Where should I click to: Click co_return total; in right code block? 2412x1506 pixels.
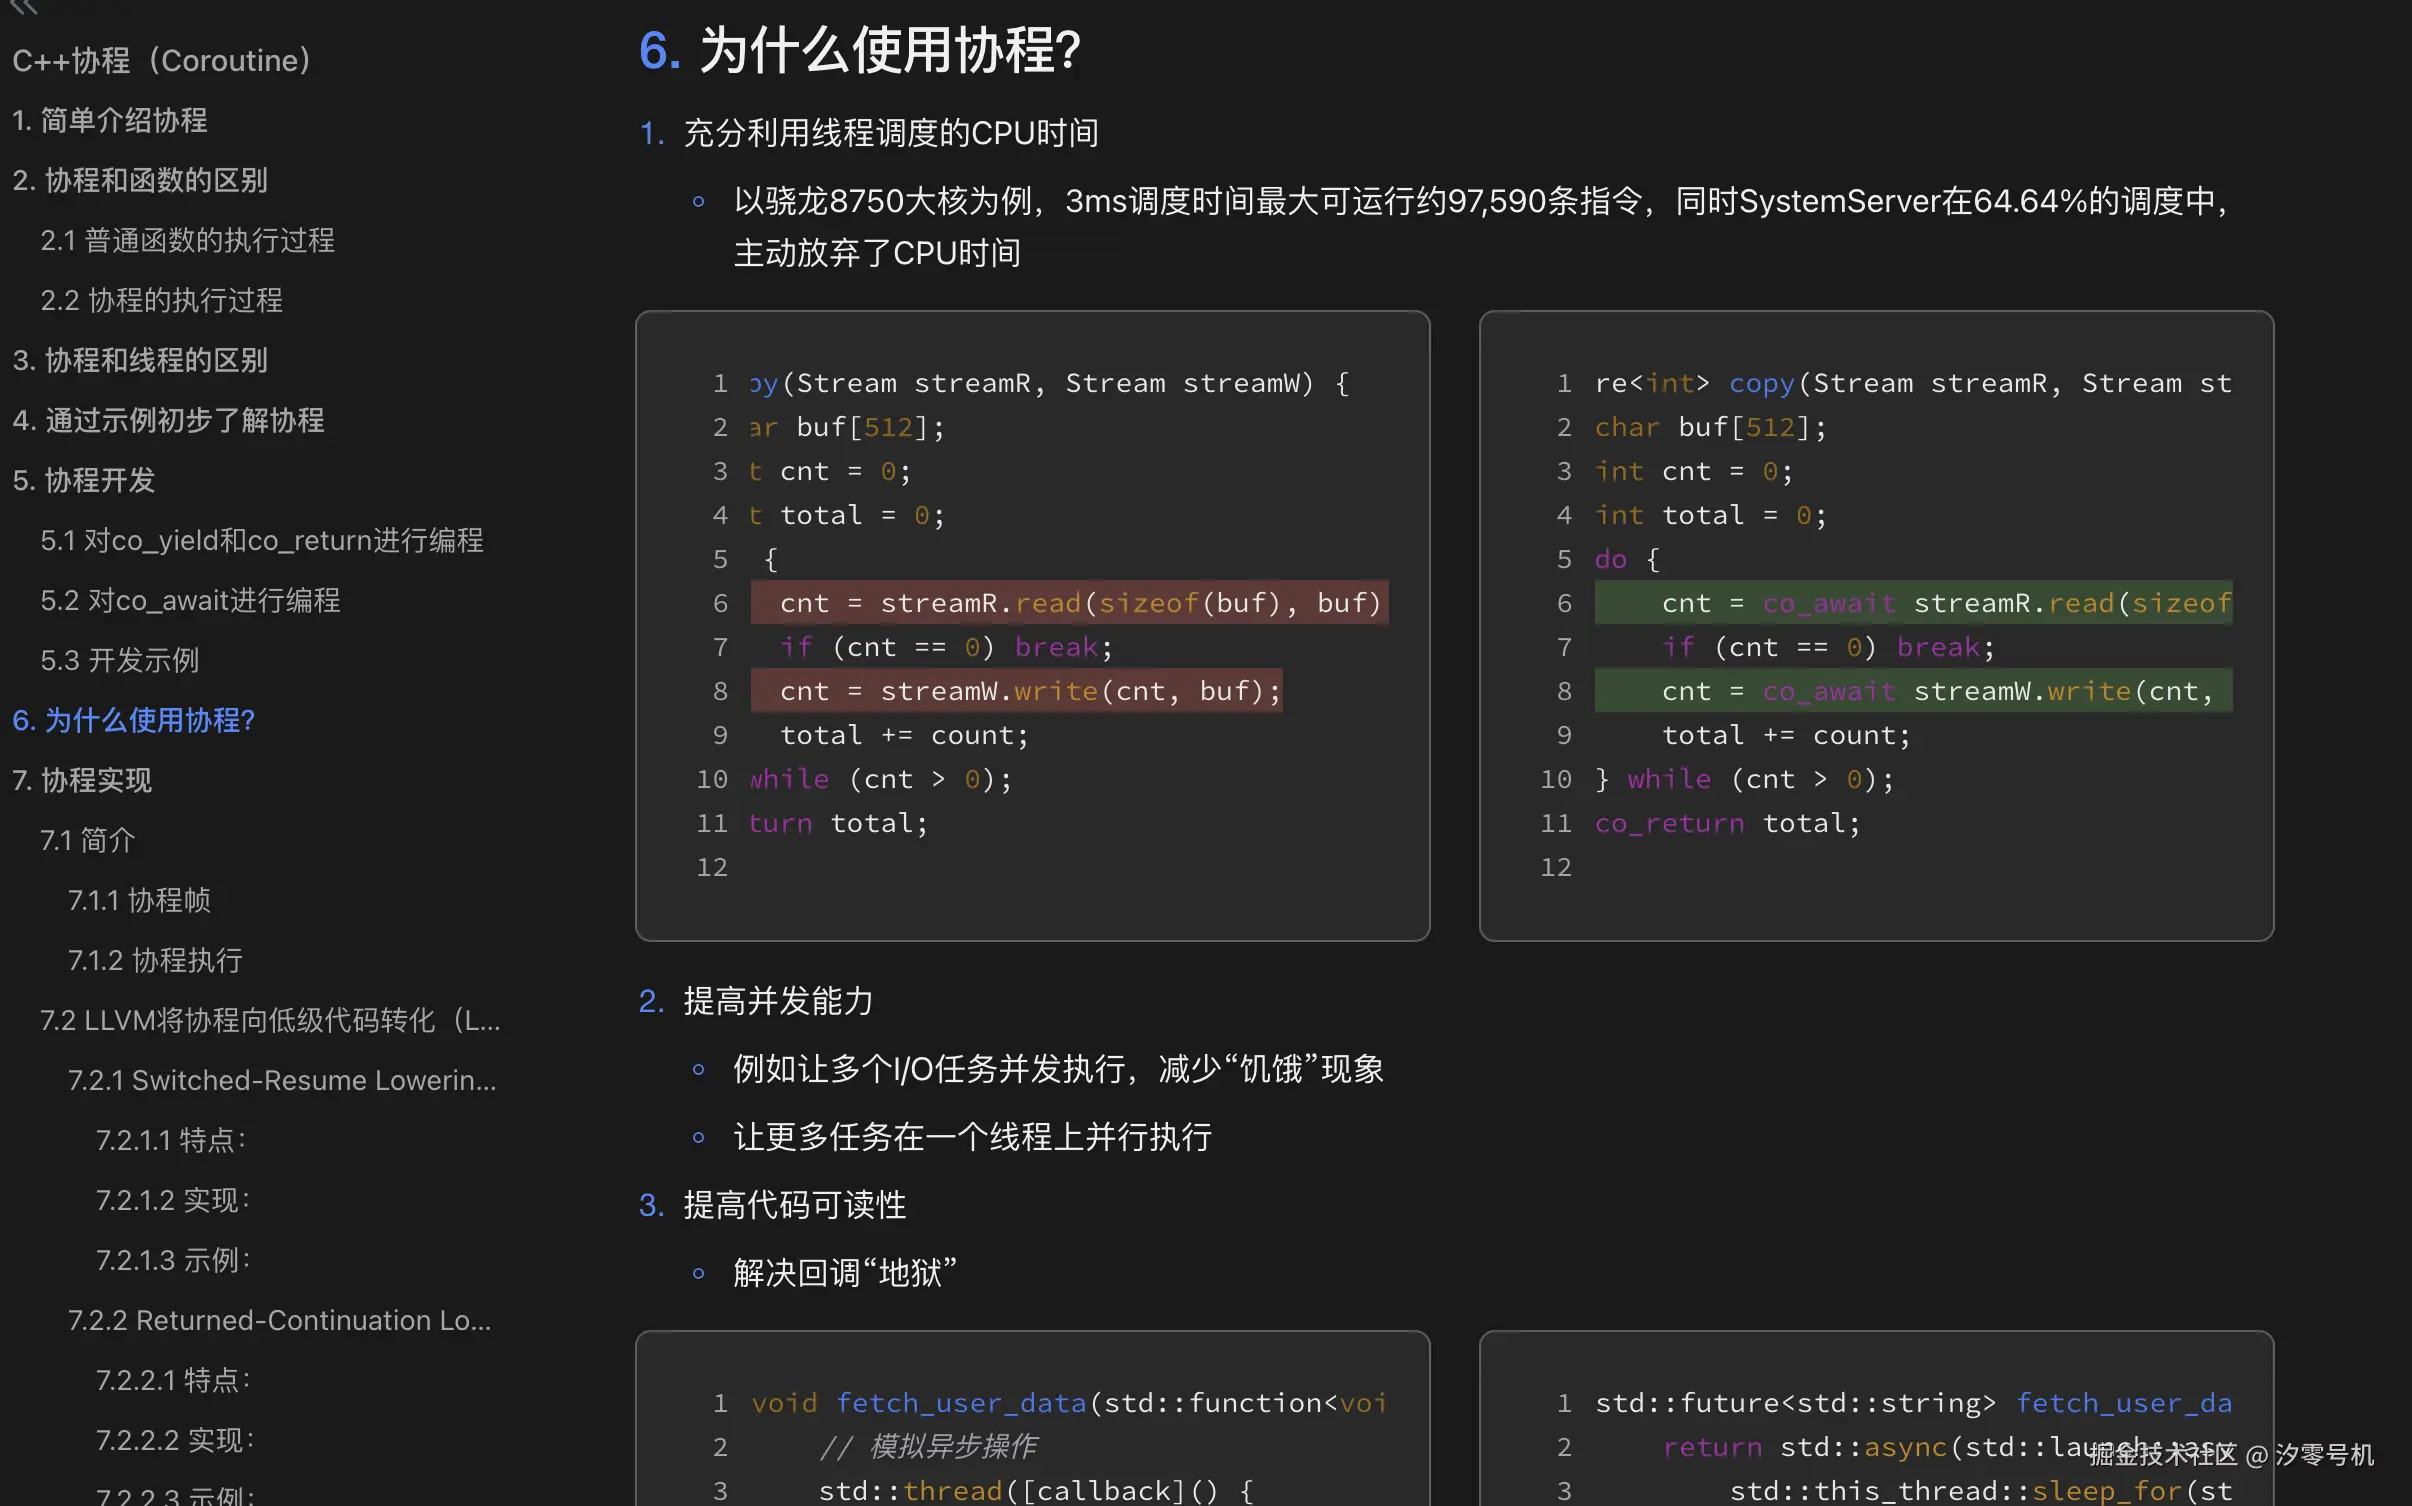pyautogui.click(x=1728, y=823)
